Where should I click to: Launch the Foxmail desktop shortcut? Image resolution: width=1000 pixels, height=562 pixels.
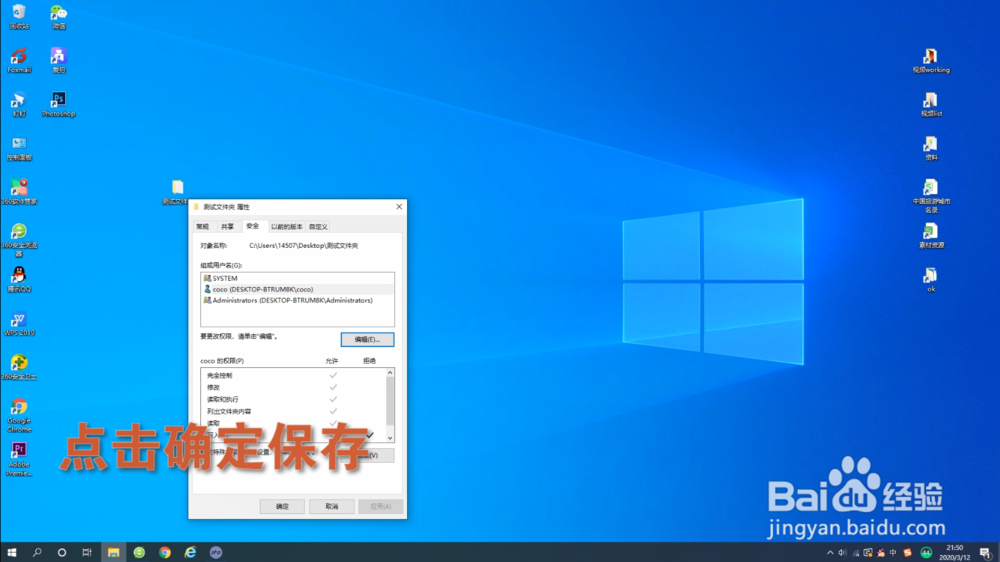point(19,60)
